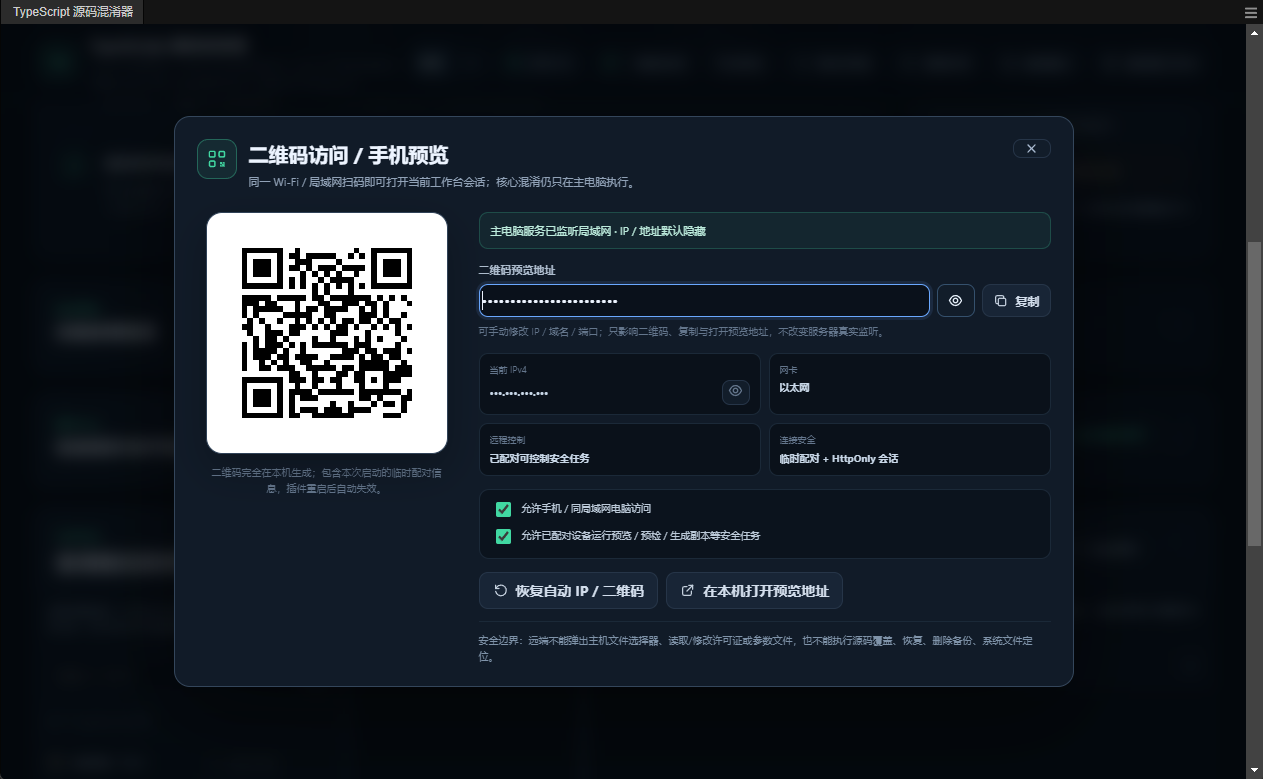1263x779 pixels.
Task: Select the TypeScript 源码混淆器 tab
Action: click(73, 12)
